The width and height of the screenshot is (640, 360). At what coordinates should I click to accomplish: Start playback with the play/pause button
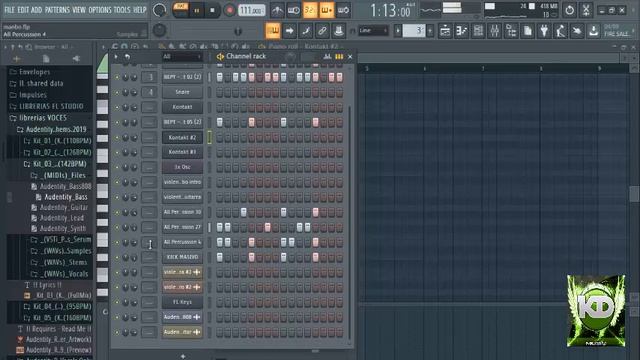click(197, 11)
